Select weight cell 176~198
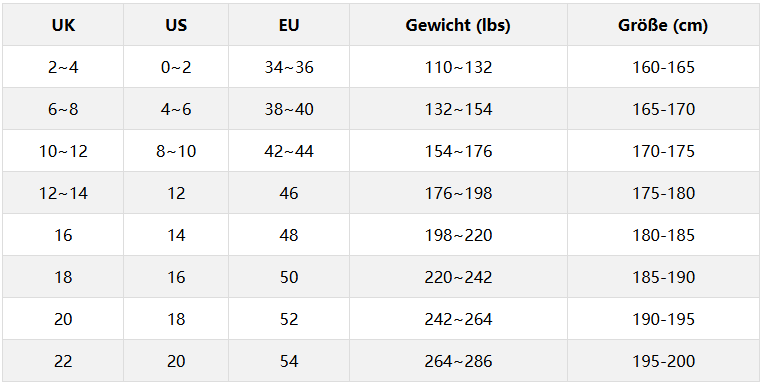Image resolution: width=764 pixels, height=385 pixels. pos(458,192)
